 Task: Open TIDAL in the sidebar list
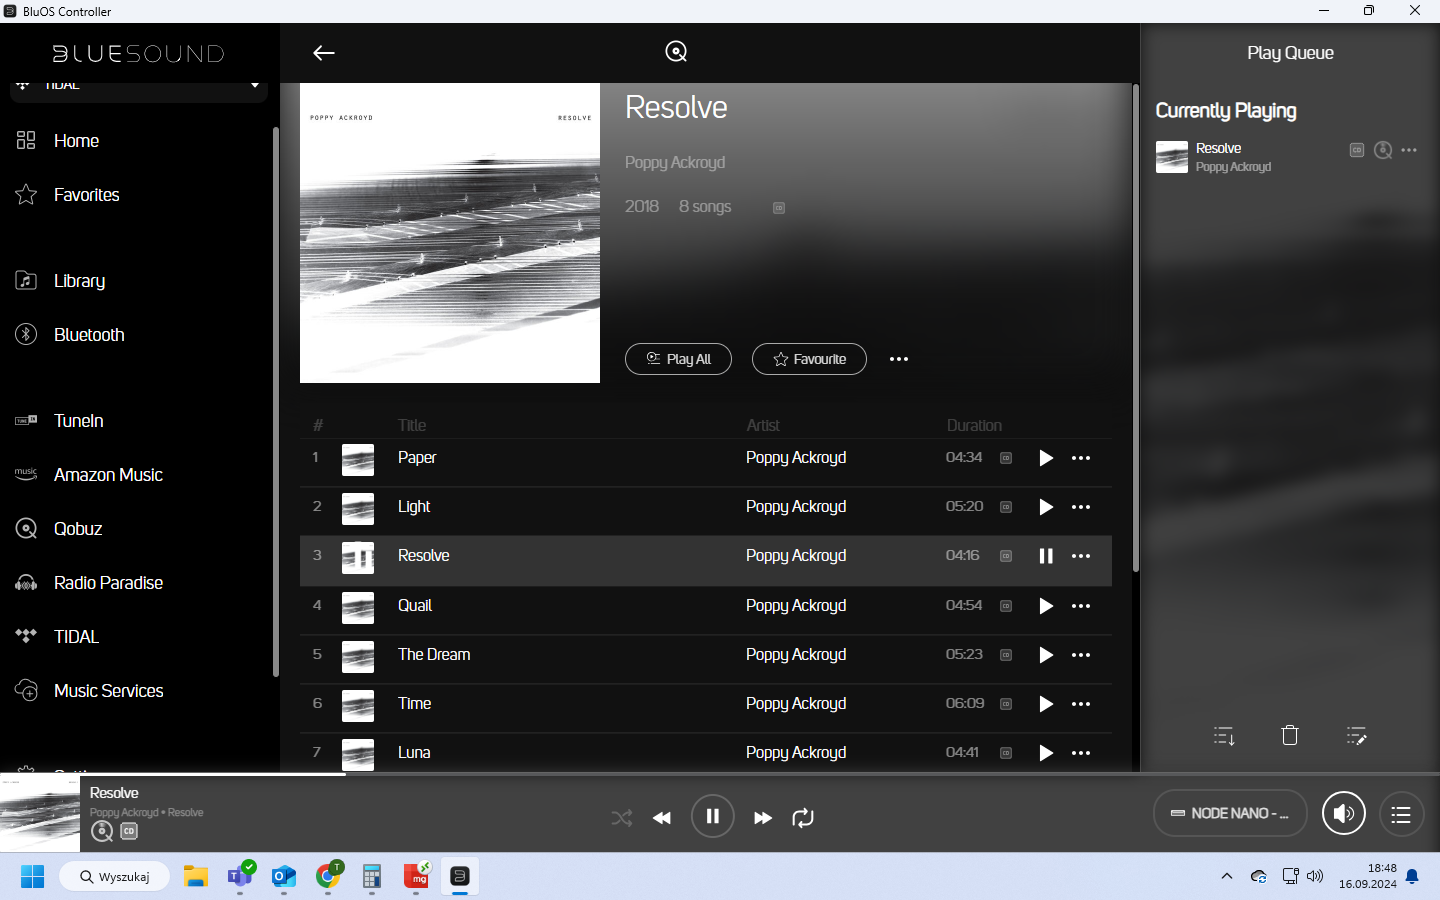pyautogui.click(x=76, y=637)
